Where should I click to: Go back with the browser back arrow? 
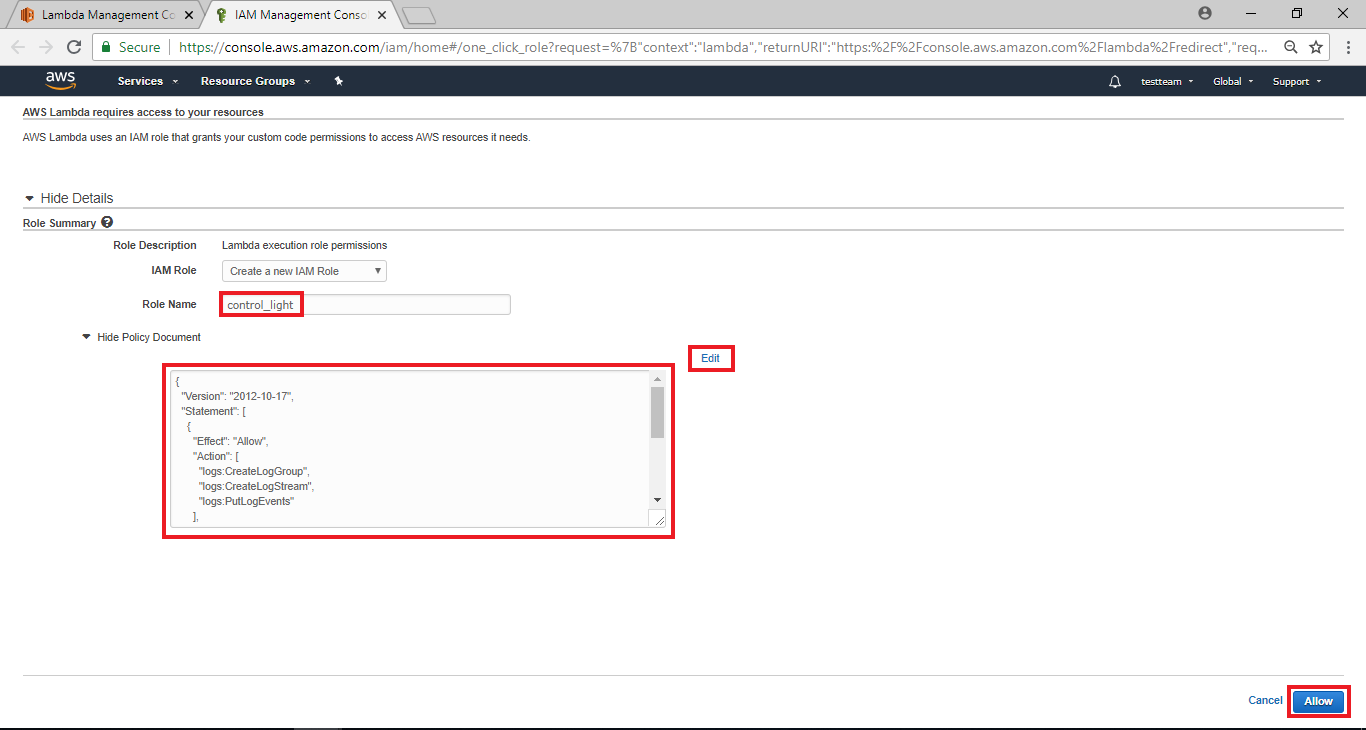tap(18, 47)
